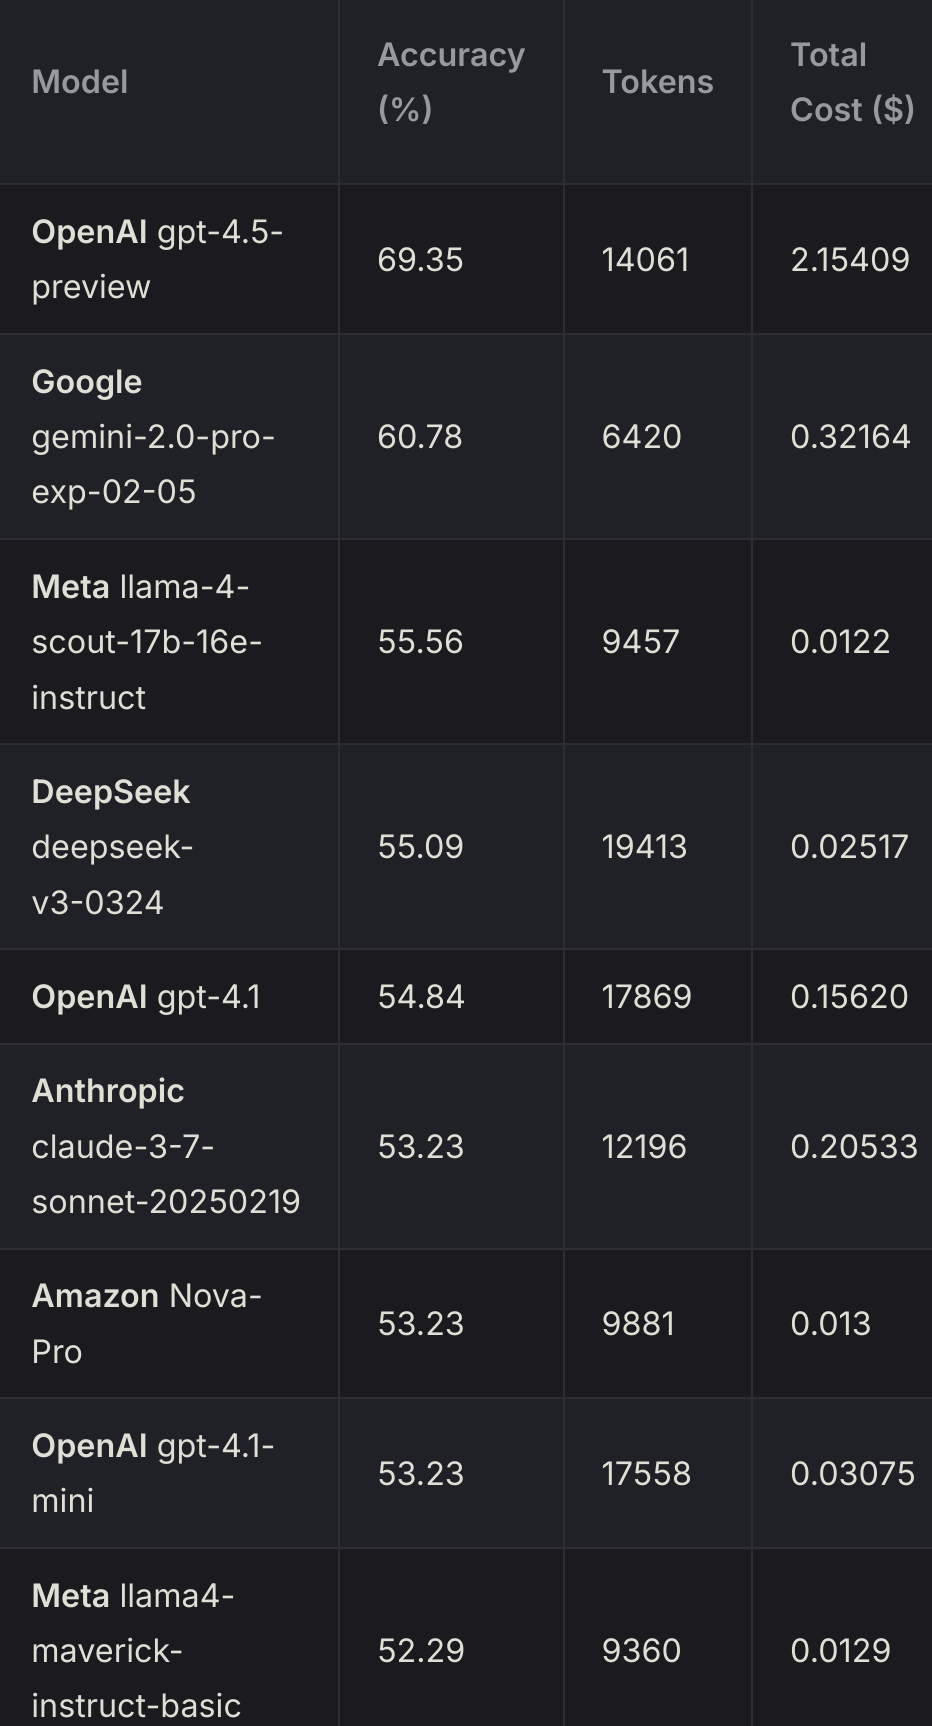Click the OpenAI gpt-4.1-mini model cell
This screenshot has height=1726, width=932.
click(x=152, y=1473)
